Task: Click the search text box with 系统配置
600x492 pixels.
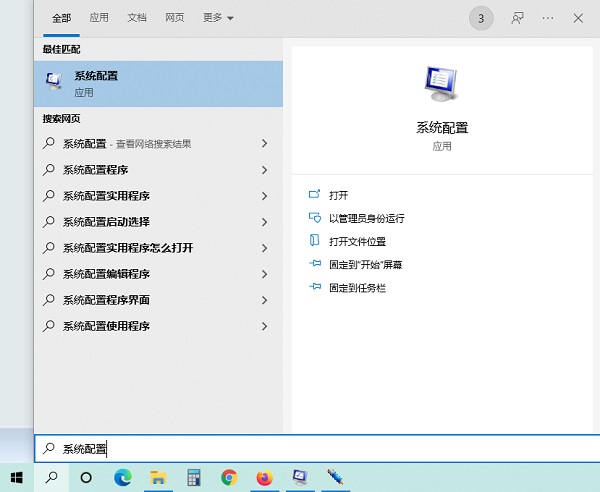Action: click(300, 449)
